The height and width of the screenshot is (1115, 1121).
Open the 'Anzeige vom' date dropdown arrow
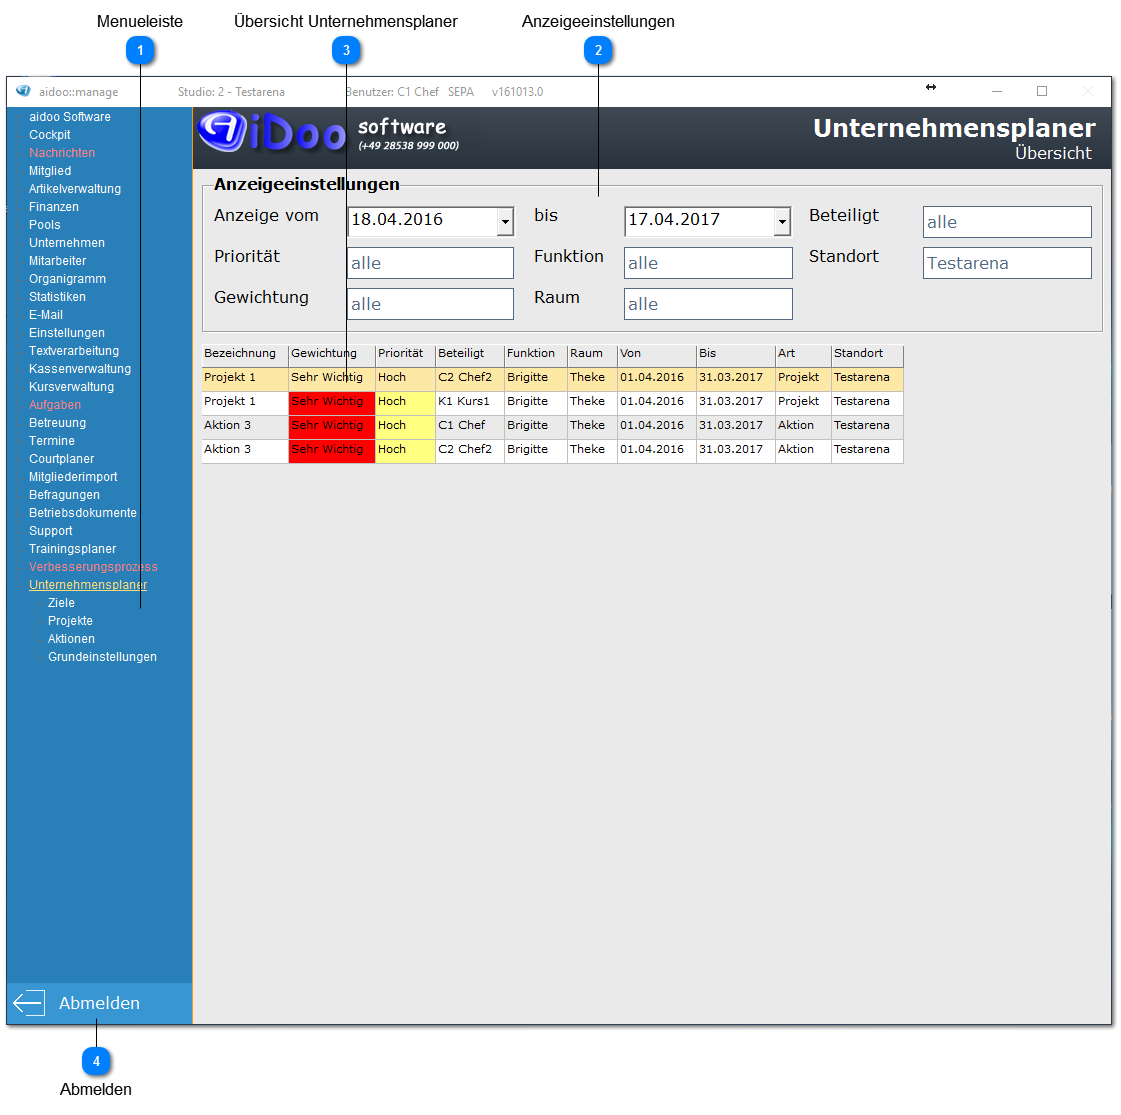coord(505,222)
